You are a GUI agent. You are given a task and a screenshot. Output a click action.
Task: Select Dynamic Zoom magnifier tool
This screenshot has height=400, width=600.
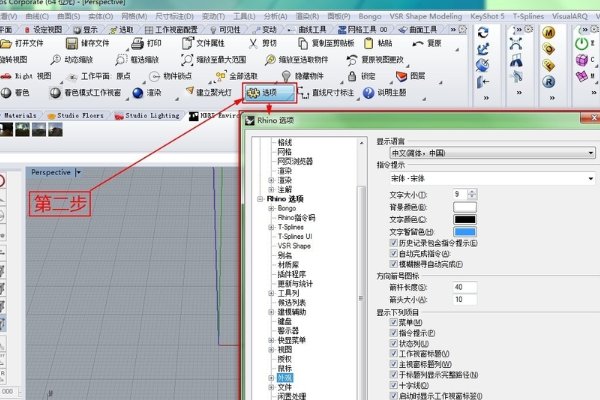pyautogui.click(x=55, y=60)
